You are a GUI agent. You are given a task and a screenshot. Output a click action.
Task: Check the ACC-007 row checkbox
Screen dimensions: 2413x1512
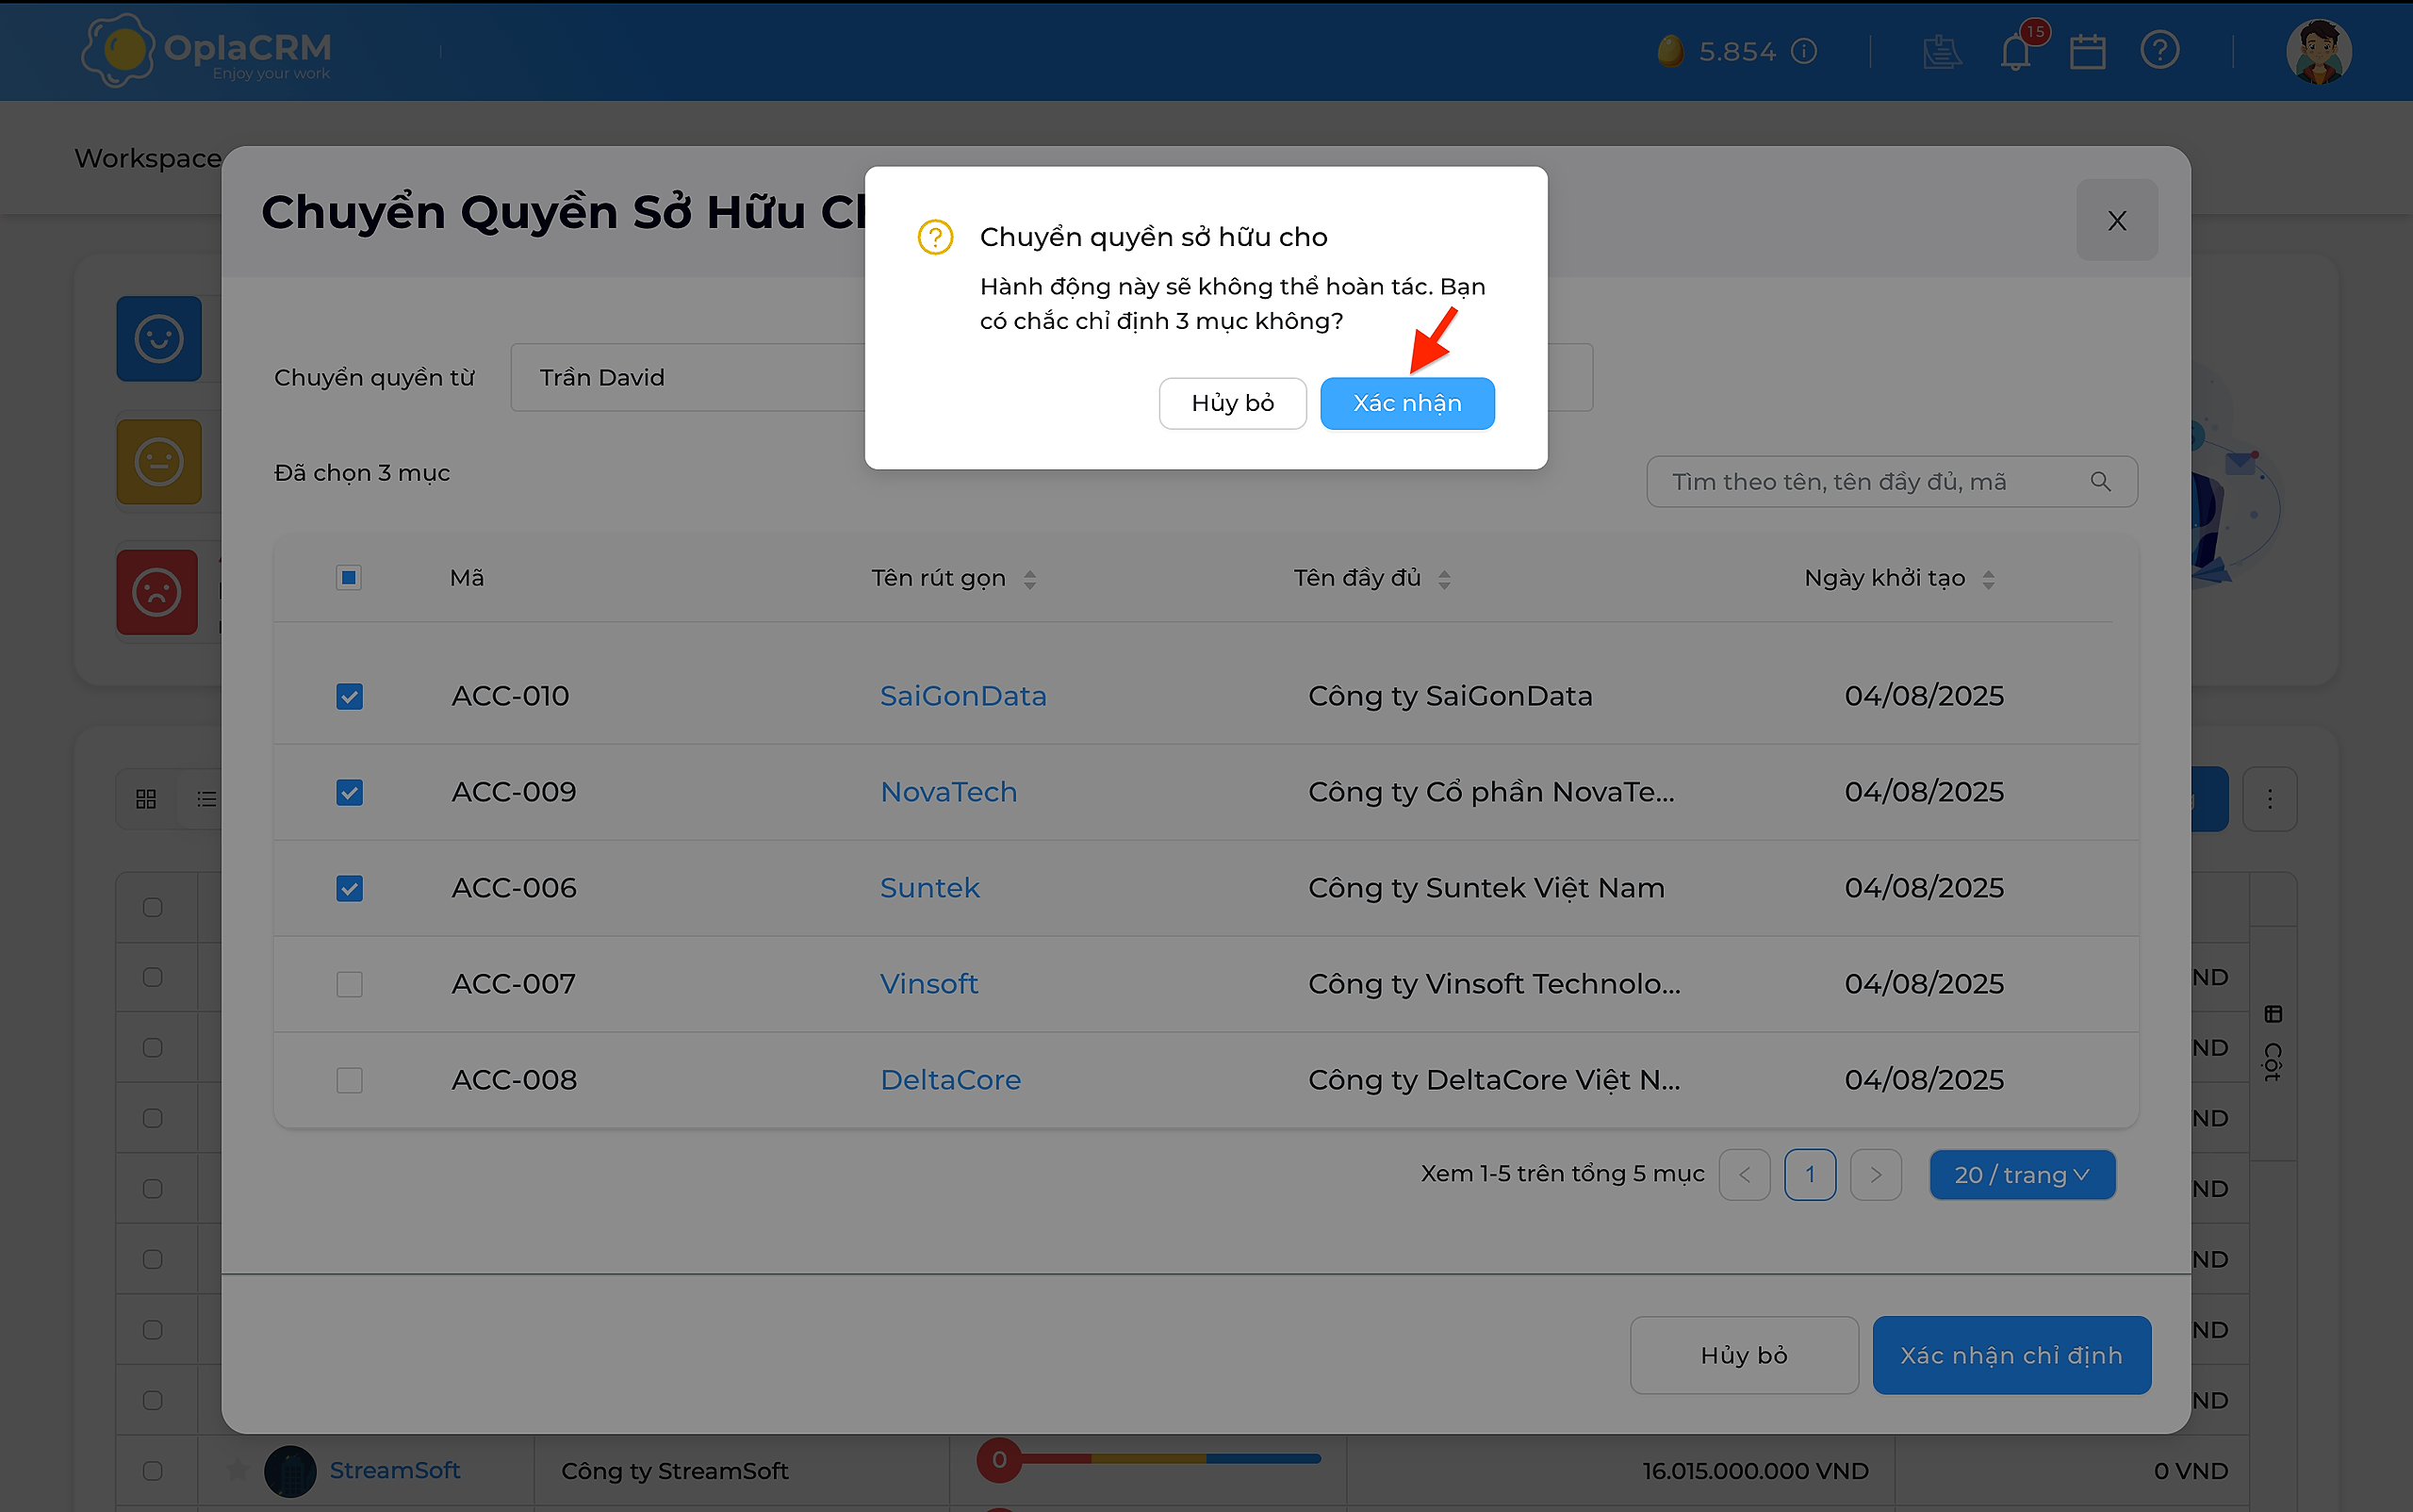[349, 984]
